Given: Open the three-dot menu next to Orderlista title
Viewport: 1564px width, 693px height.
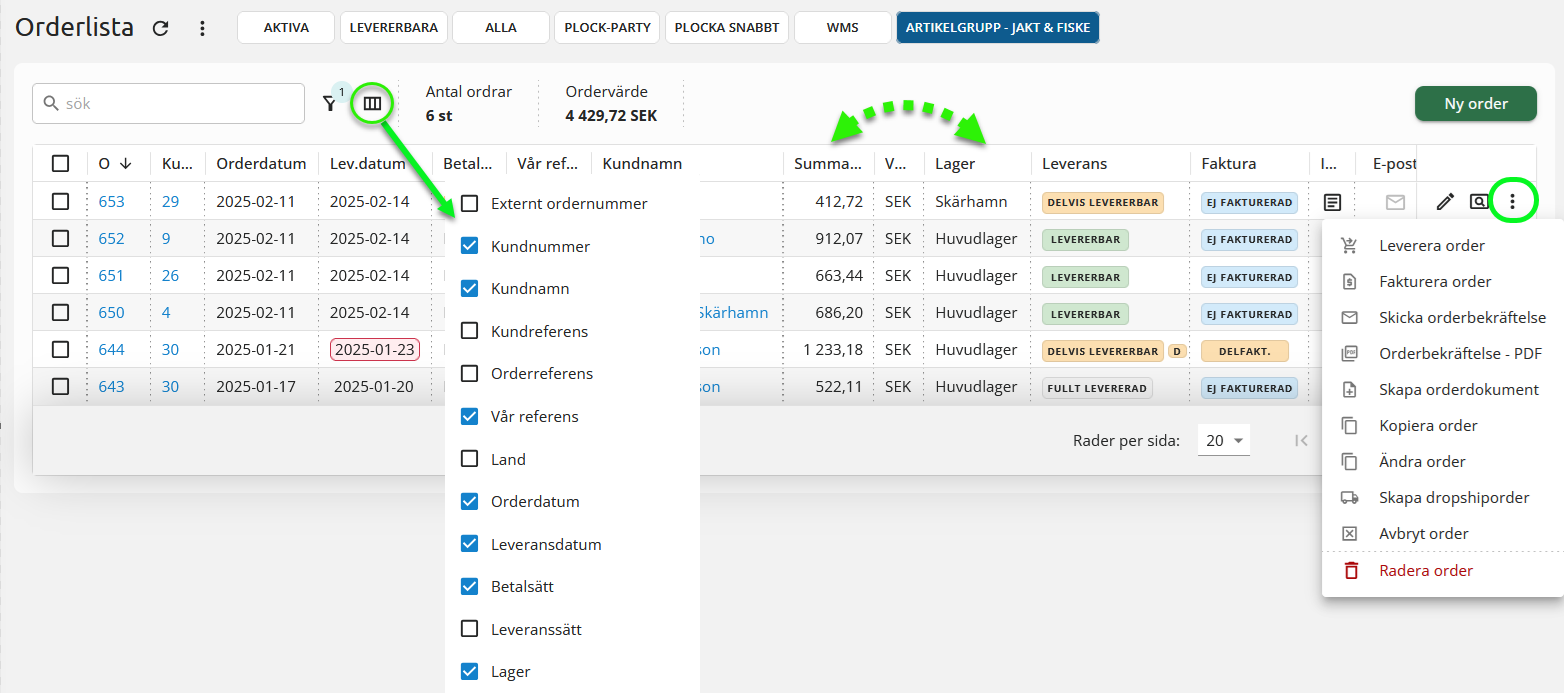Looking at the screenshot, I should [202, 28].
